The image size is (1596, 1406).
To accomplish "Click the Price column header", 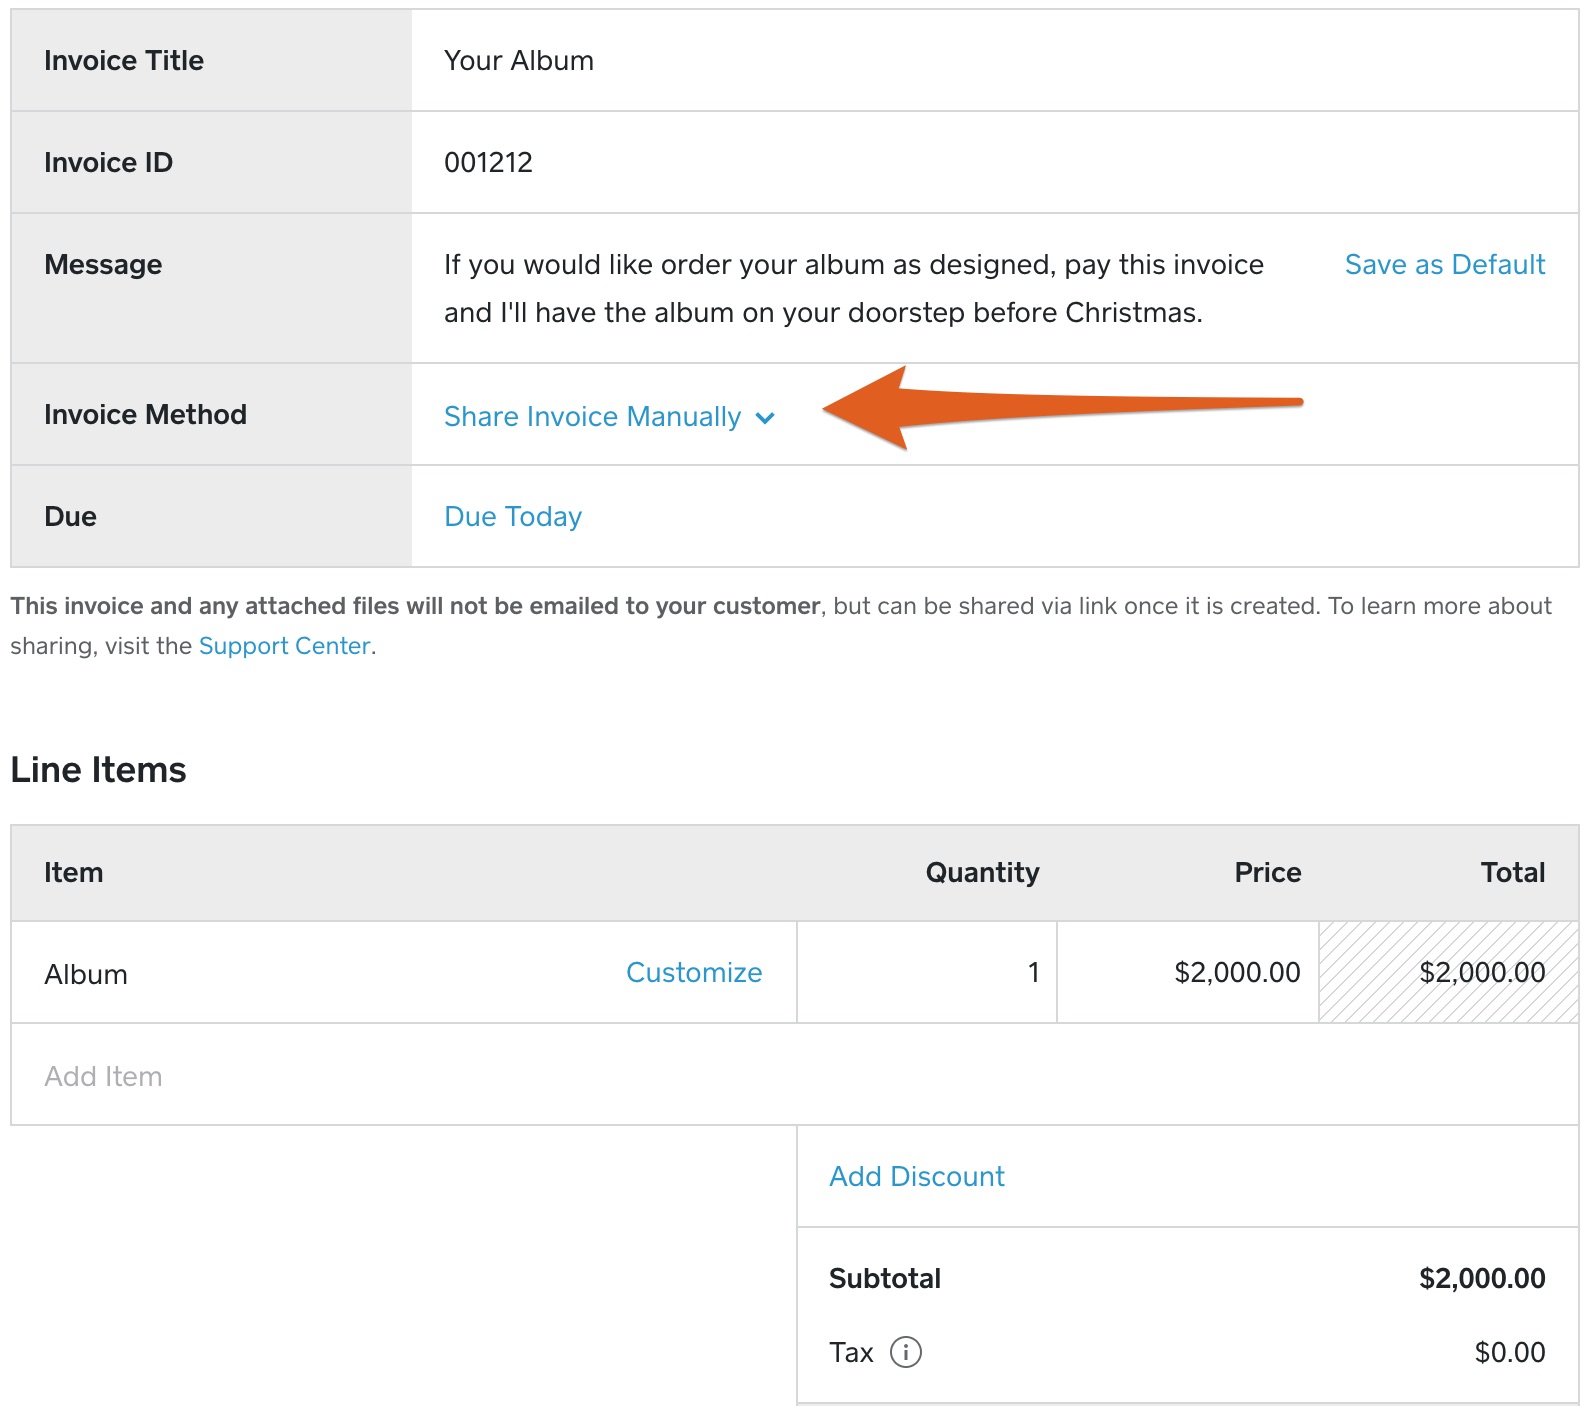I will click(1268, 872).
